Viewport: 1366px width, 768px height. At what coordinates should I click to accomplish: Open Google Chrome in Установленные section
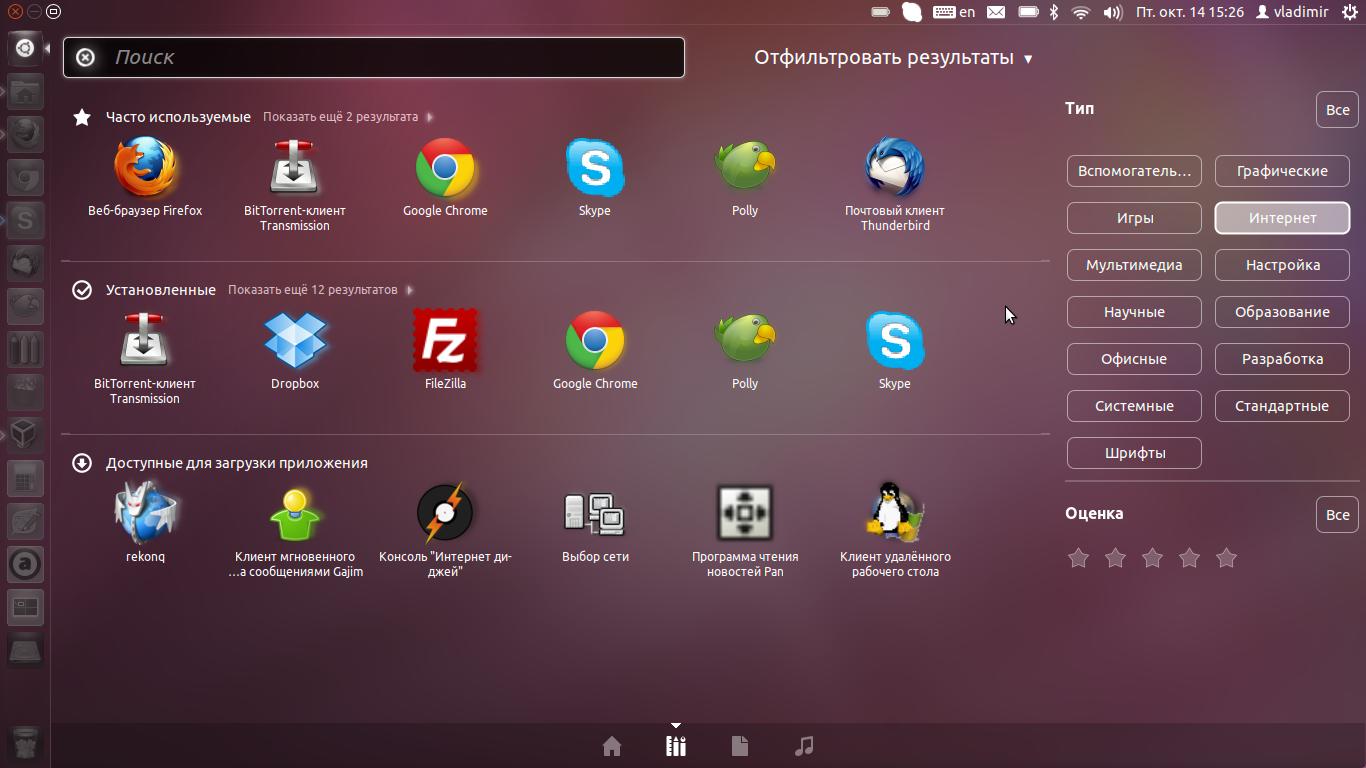point(595,351)
